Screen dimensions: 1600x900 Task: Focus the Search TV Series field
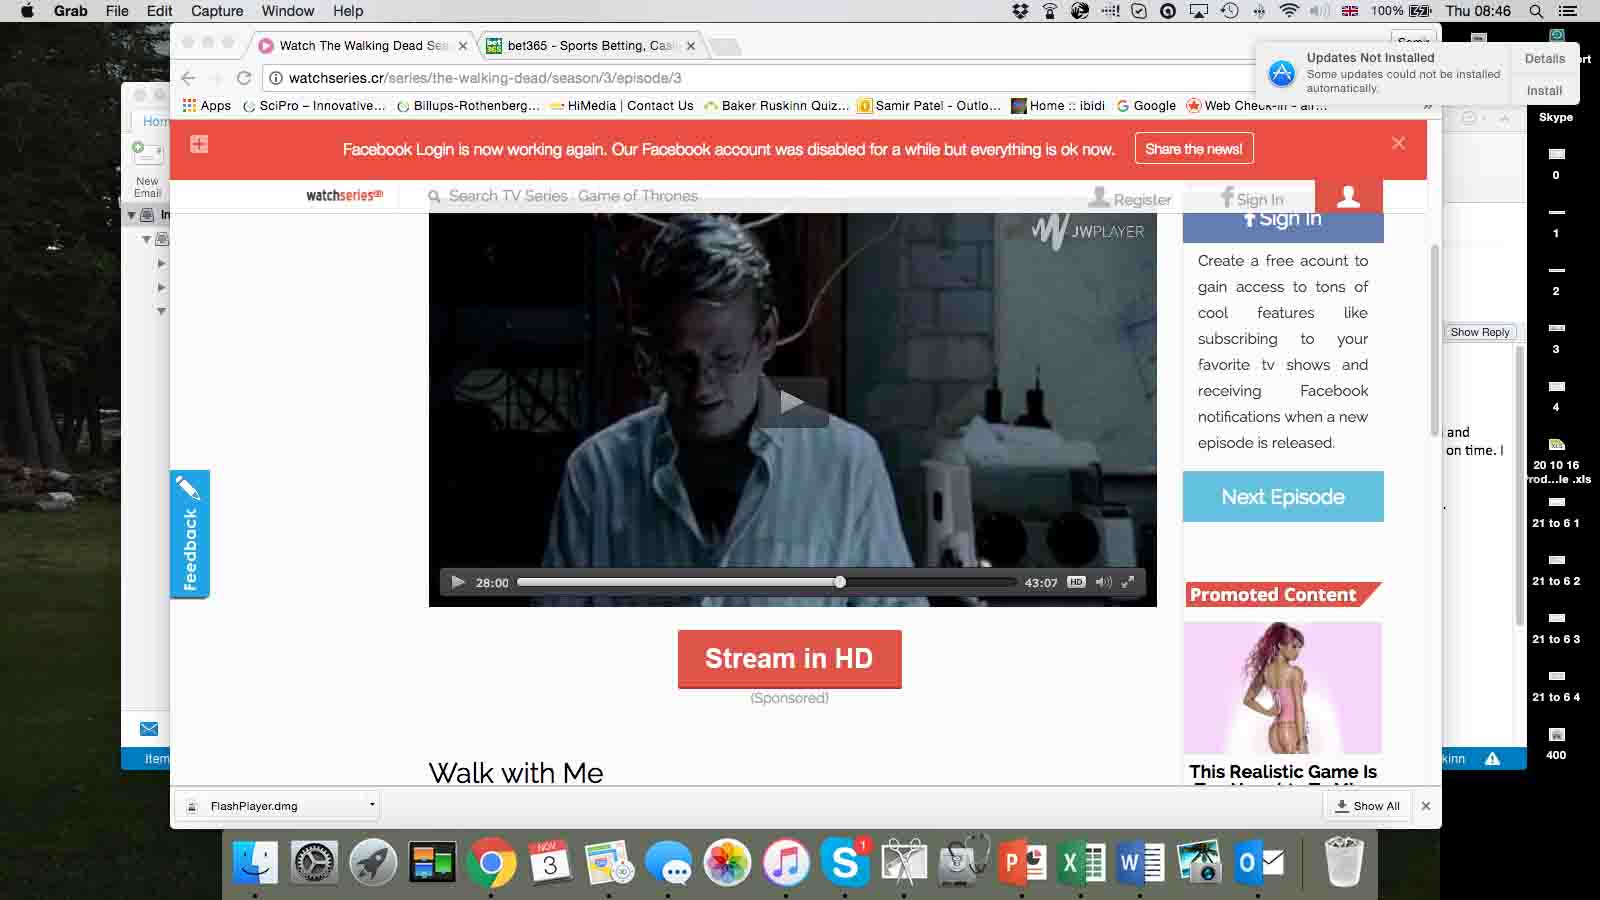click(573, 196)
